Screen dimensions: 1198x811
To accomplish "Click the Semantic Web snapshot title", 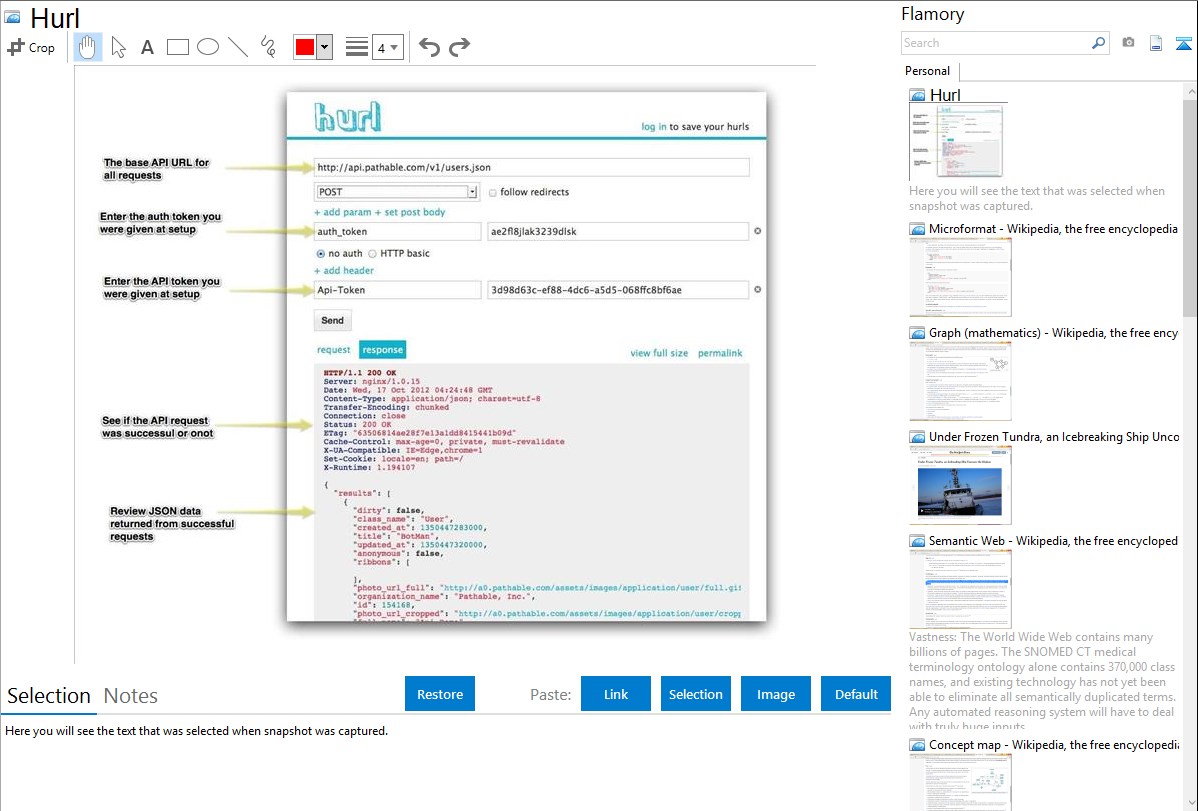I will (x=1053, y=540).
